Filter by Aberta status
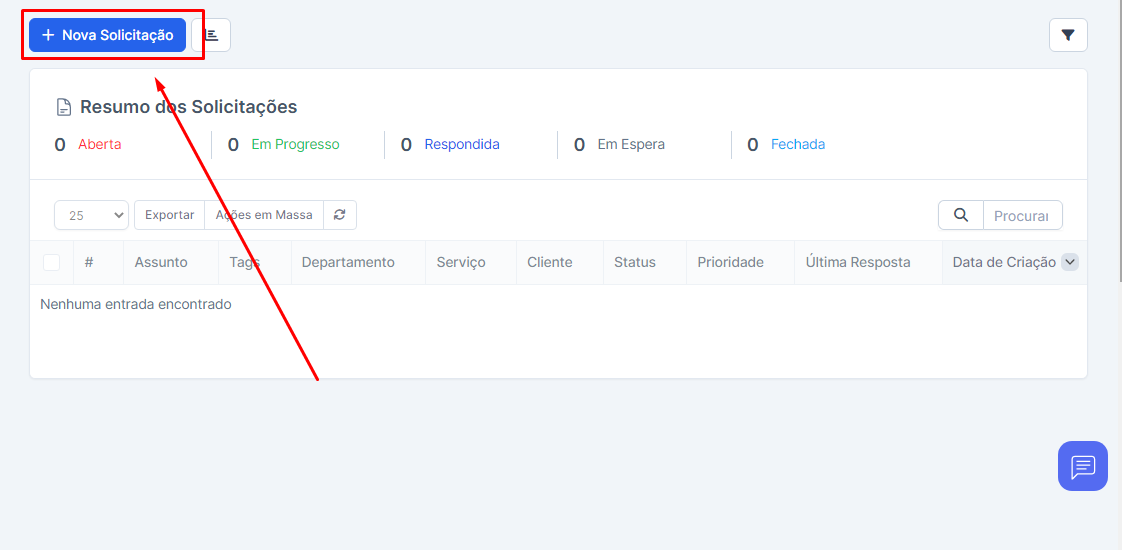1122x550 pixels. click(x=99, y=144)
